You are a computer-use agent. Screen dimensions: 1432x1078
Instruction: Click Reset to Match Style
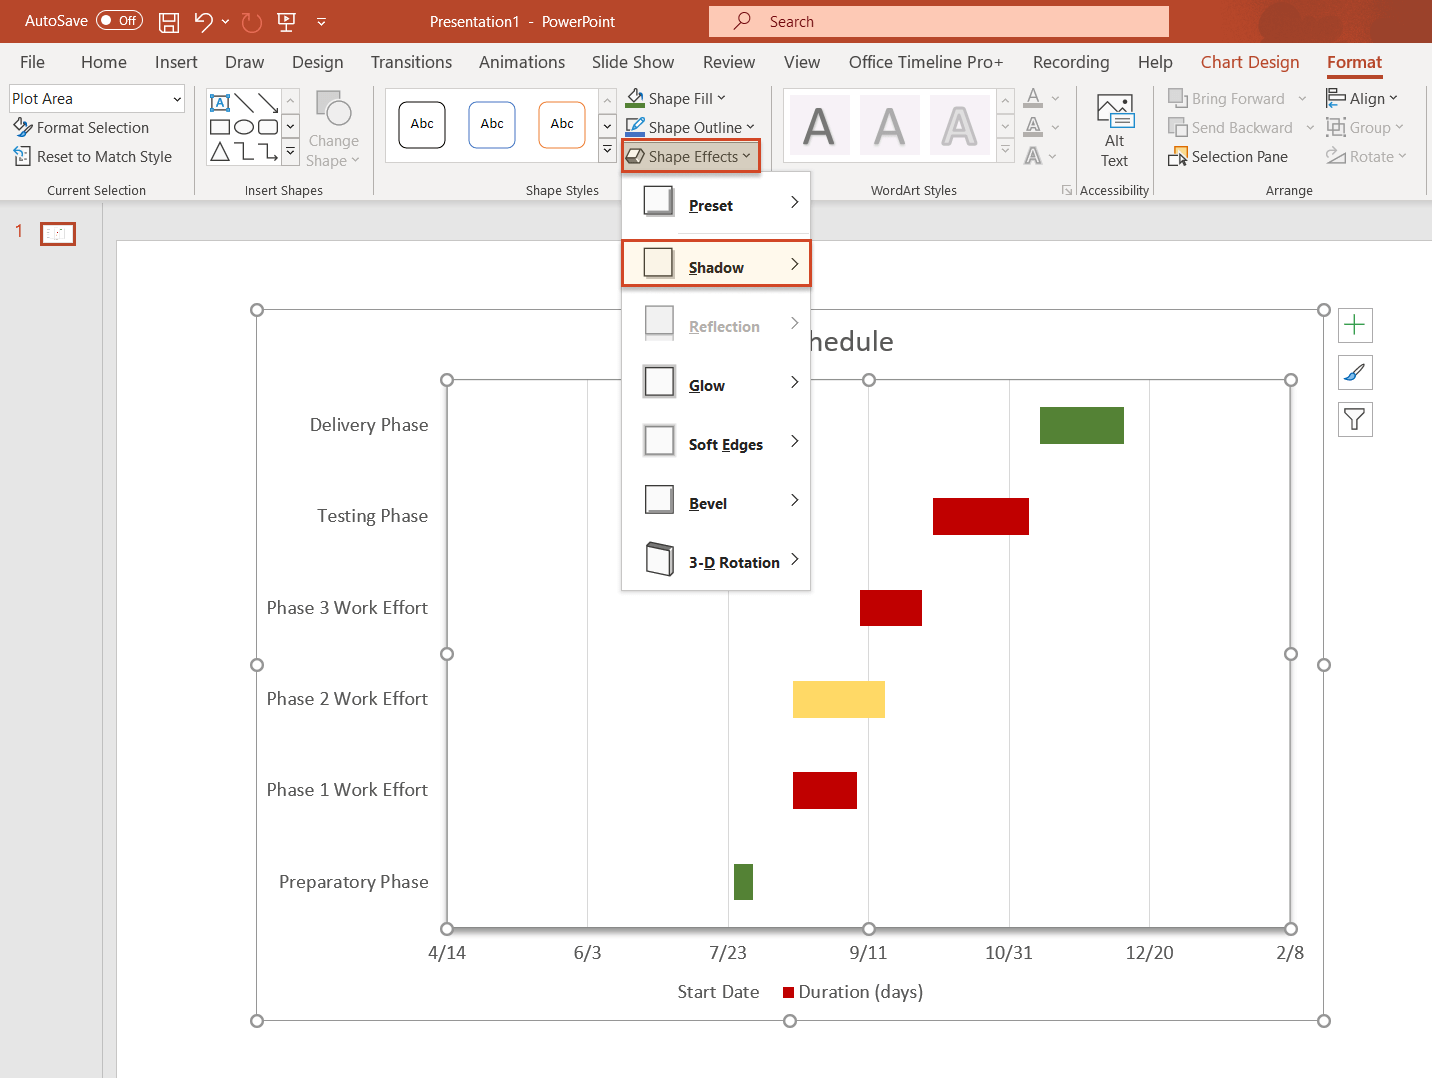(x=93, y=156)
